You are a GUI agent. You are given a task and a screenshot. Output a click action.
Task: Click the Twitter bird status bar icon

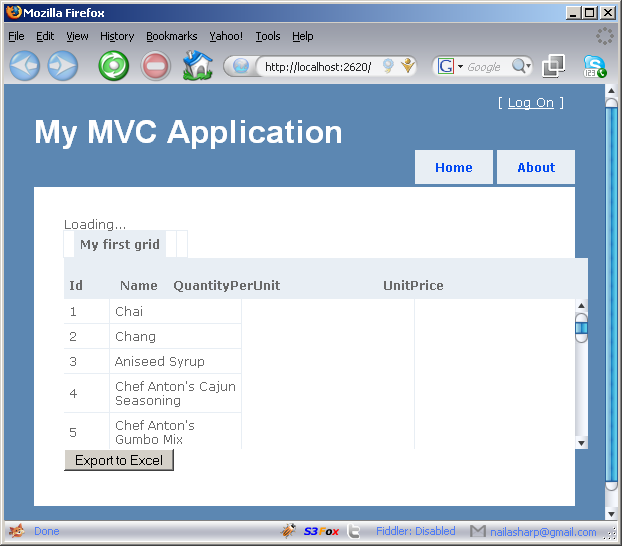pos(353,531)
